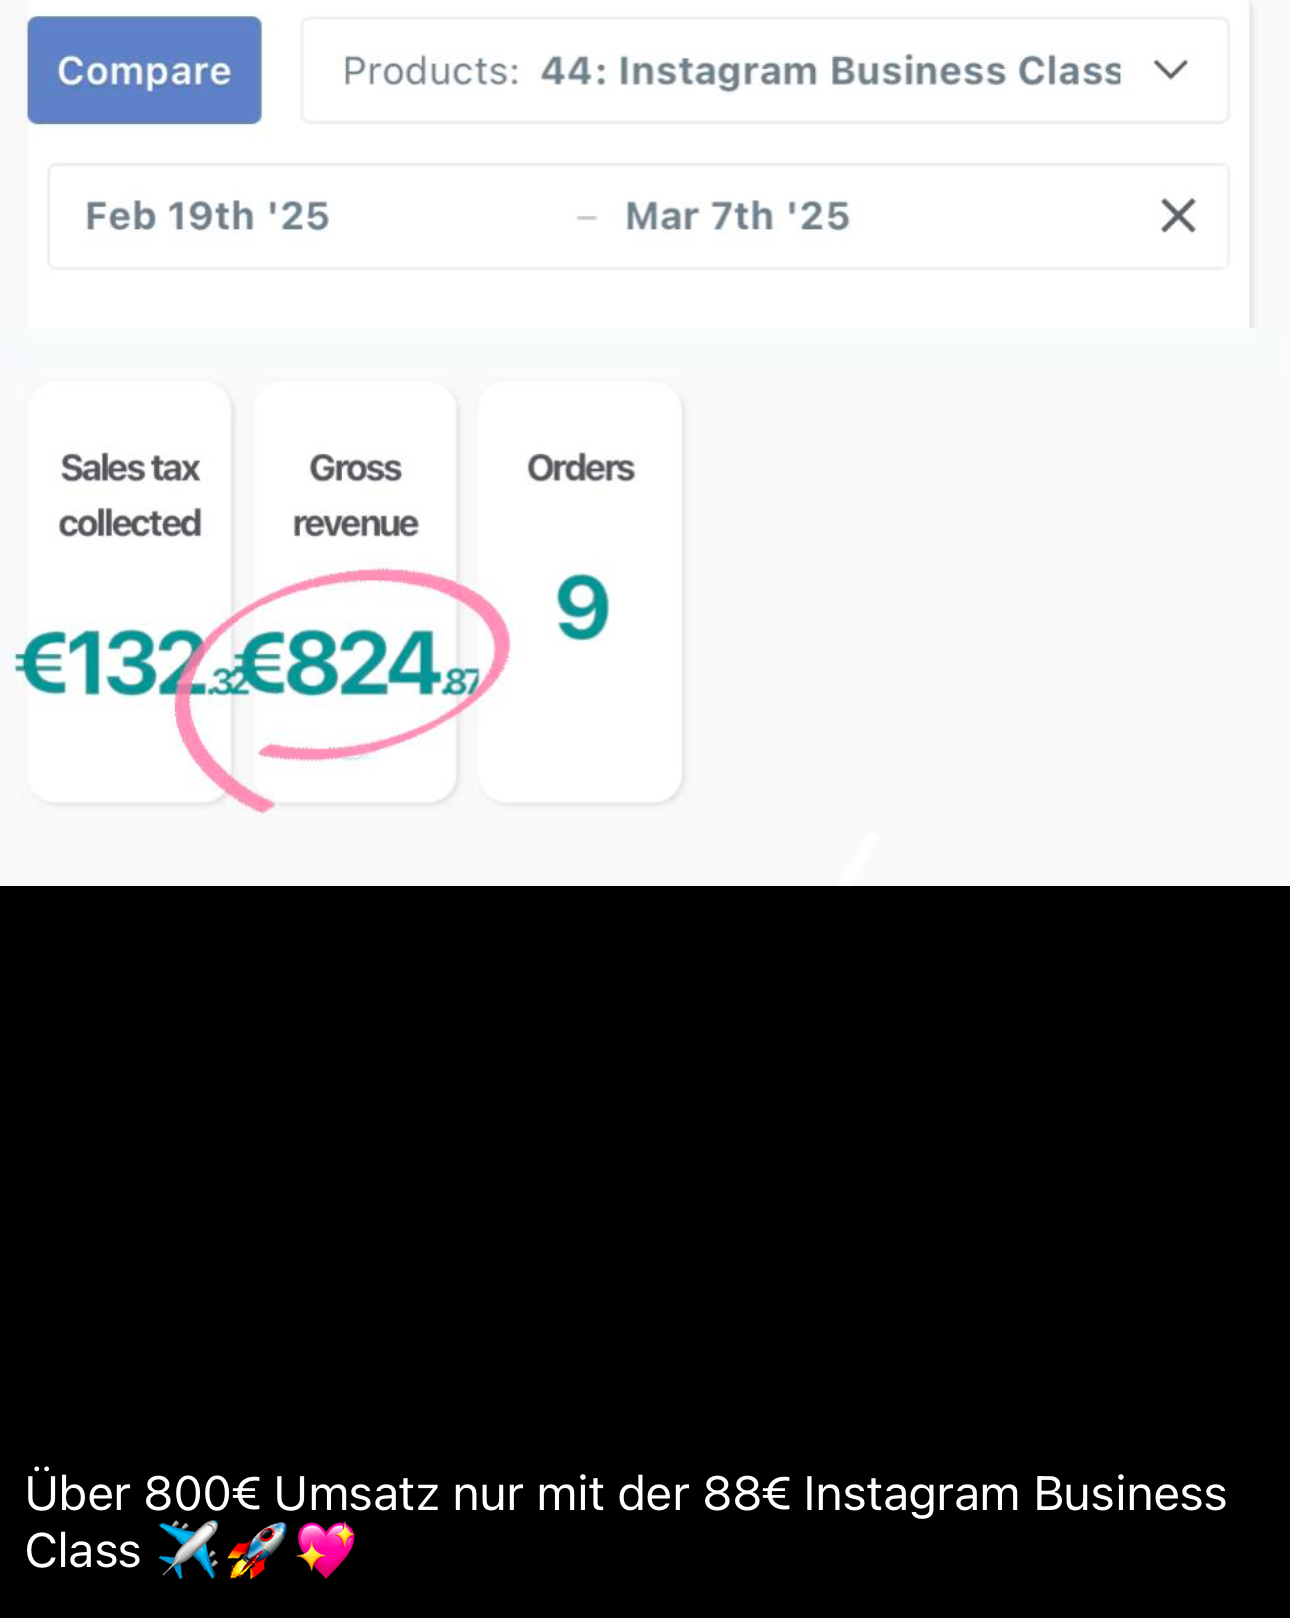This screenshot has height=1618, width=1290.
Task: Open the Products dropdown selector
Action: (x=765, y=70)
